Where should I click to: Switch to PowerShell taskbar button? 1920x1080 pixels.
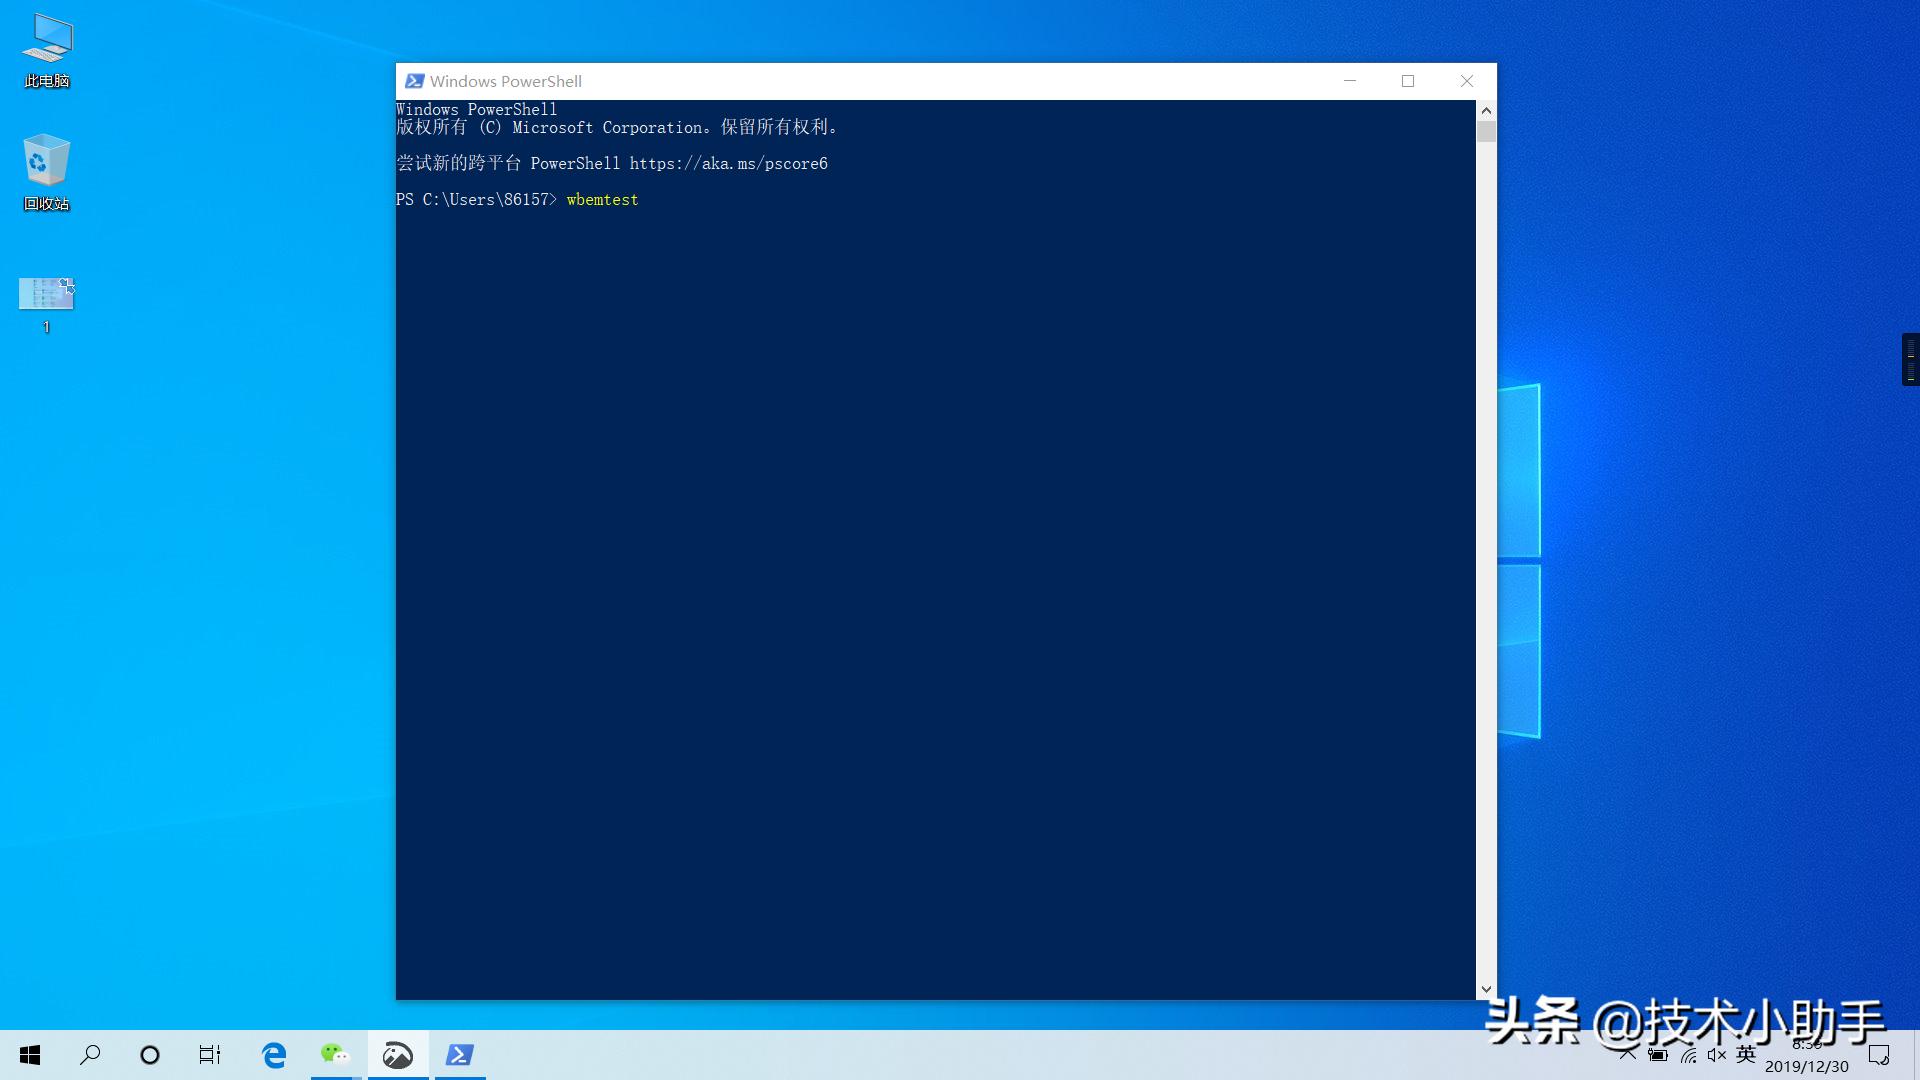(x=460, y=1055)
